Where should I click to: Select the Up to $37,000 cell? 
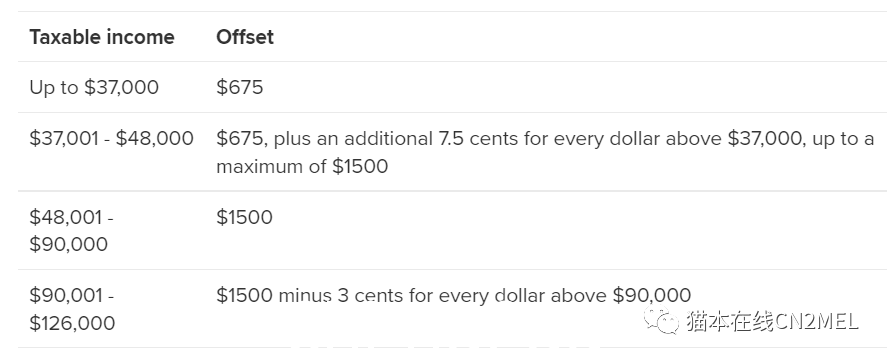94,87
